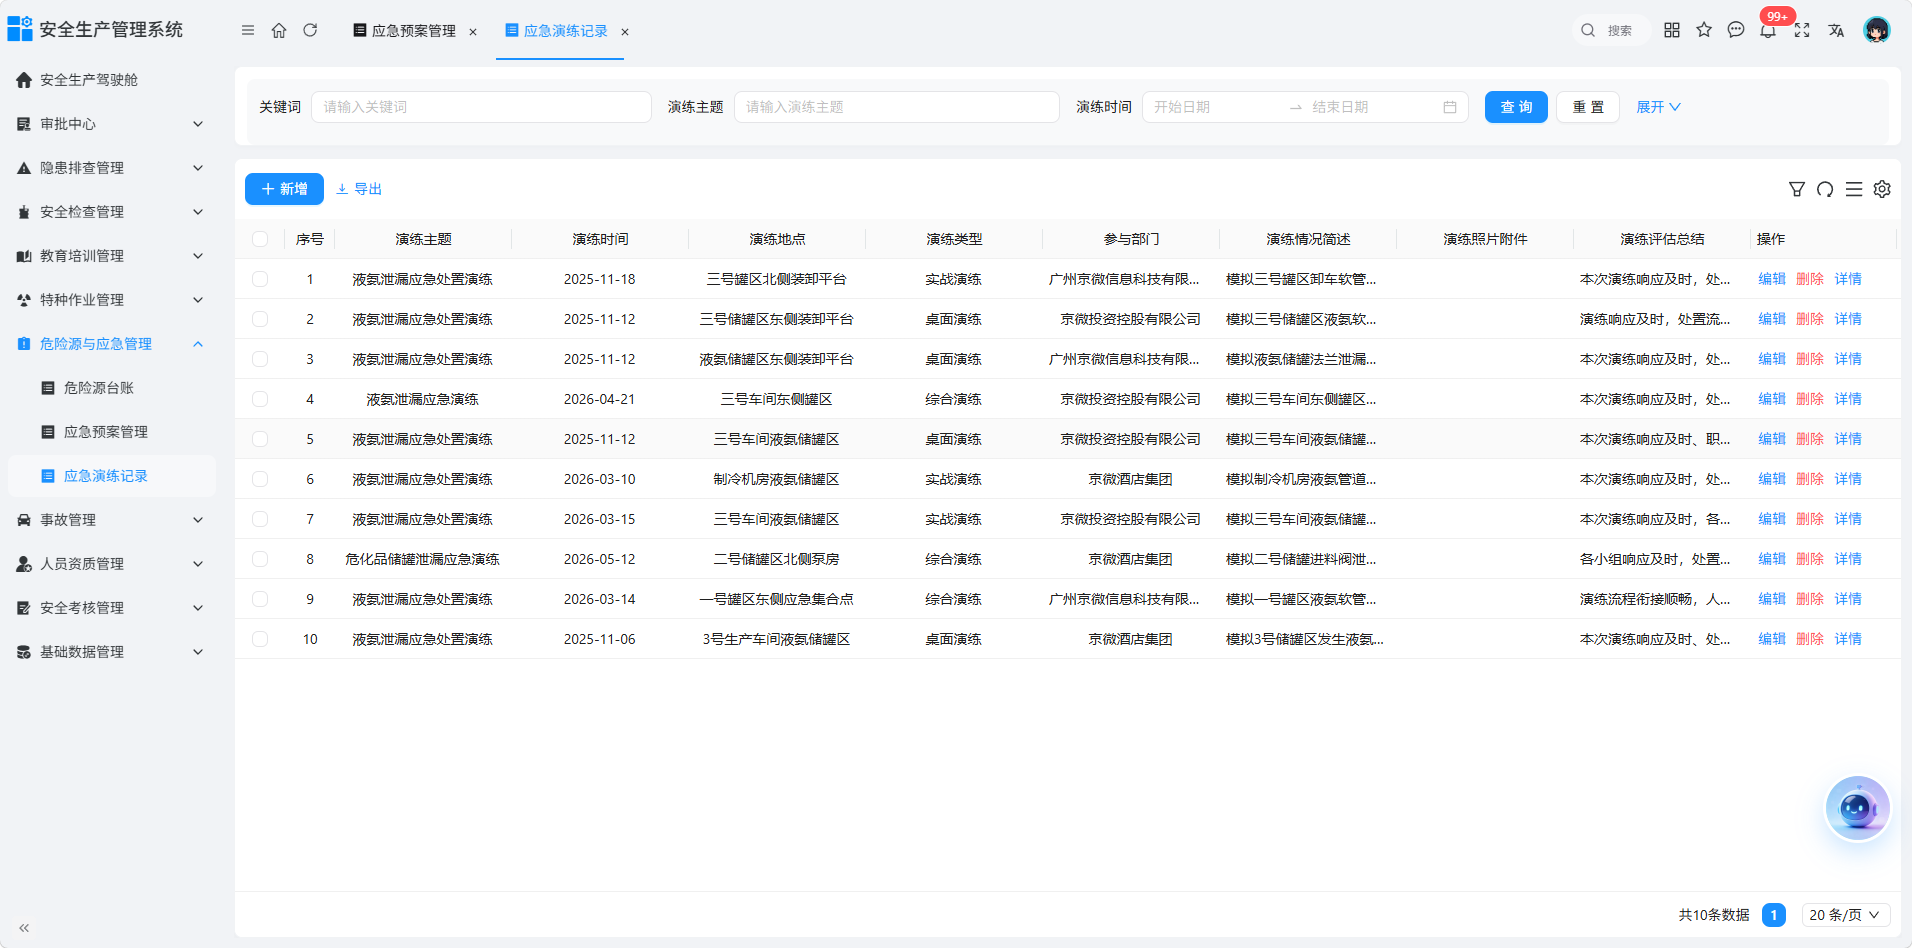The image size is (1912, 948).
Task: Expand the 审批中心 menu
Action: pyautogui.click(x=111, y=124)
